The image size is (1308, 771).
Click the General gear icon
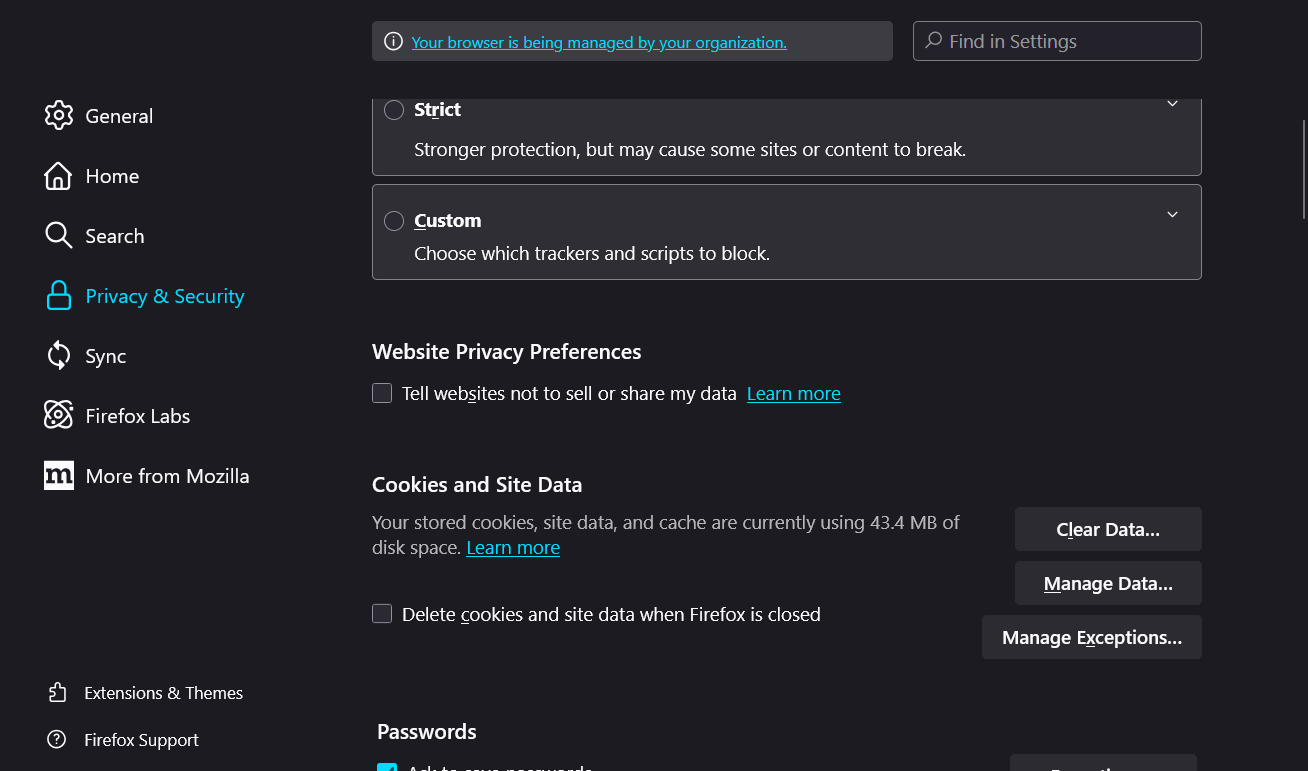pyautogui.click(x=59, y=115)
